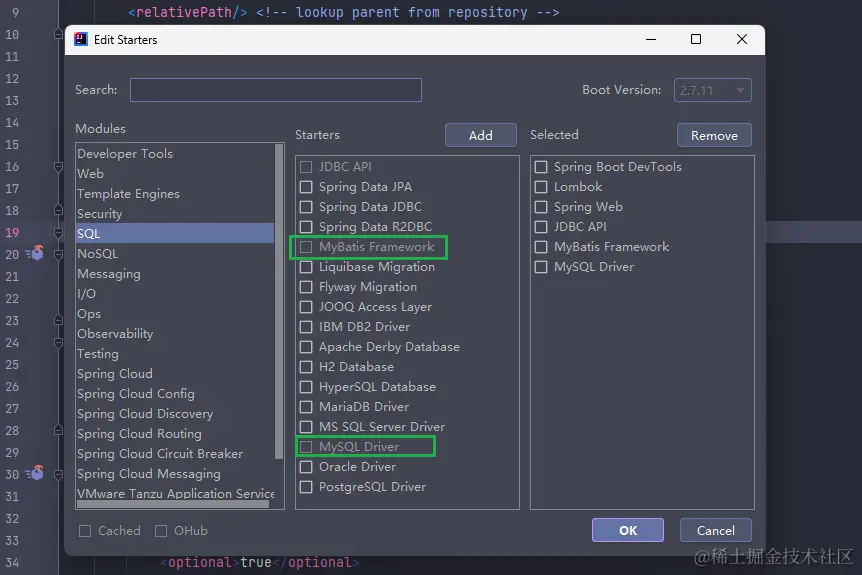
Task: Toggle the code fold marker on line 28
Action: (x=58, y=430)
